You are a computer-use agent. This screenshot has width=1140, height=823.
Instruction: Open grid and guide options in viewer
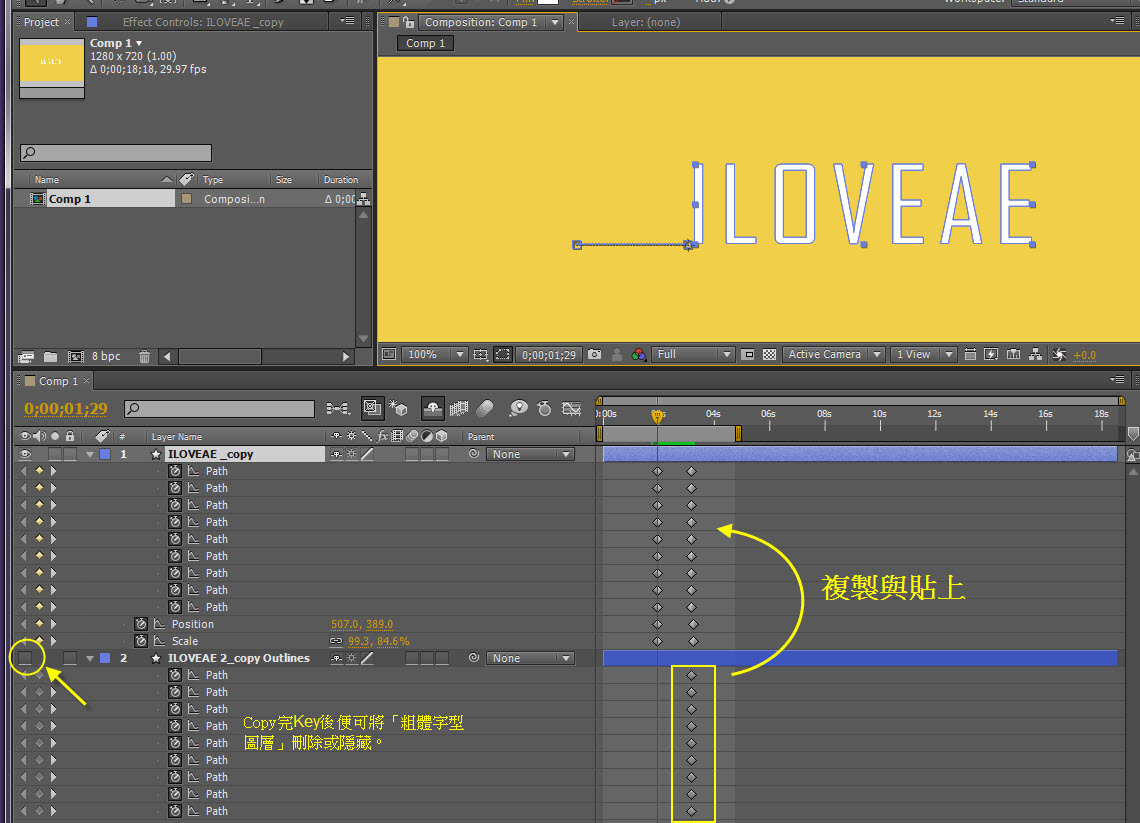pyautogui.click(x=481, y=355)
